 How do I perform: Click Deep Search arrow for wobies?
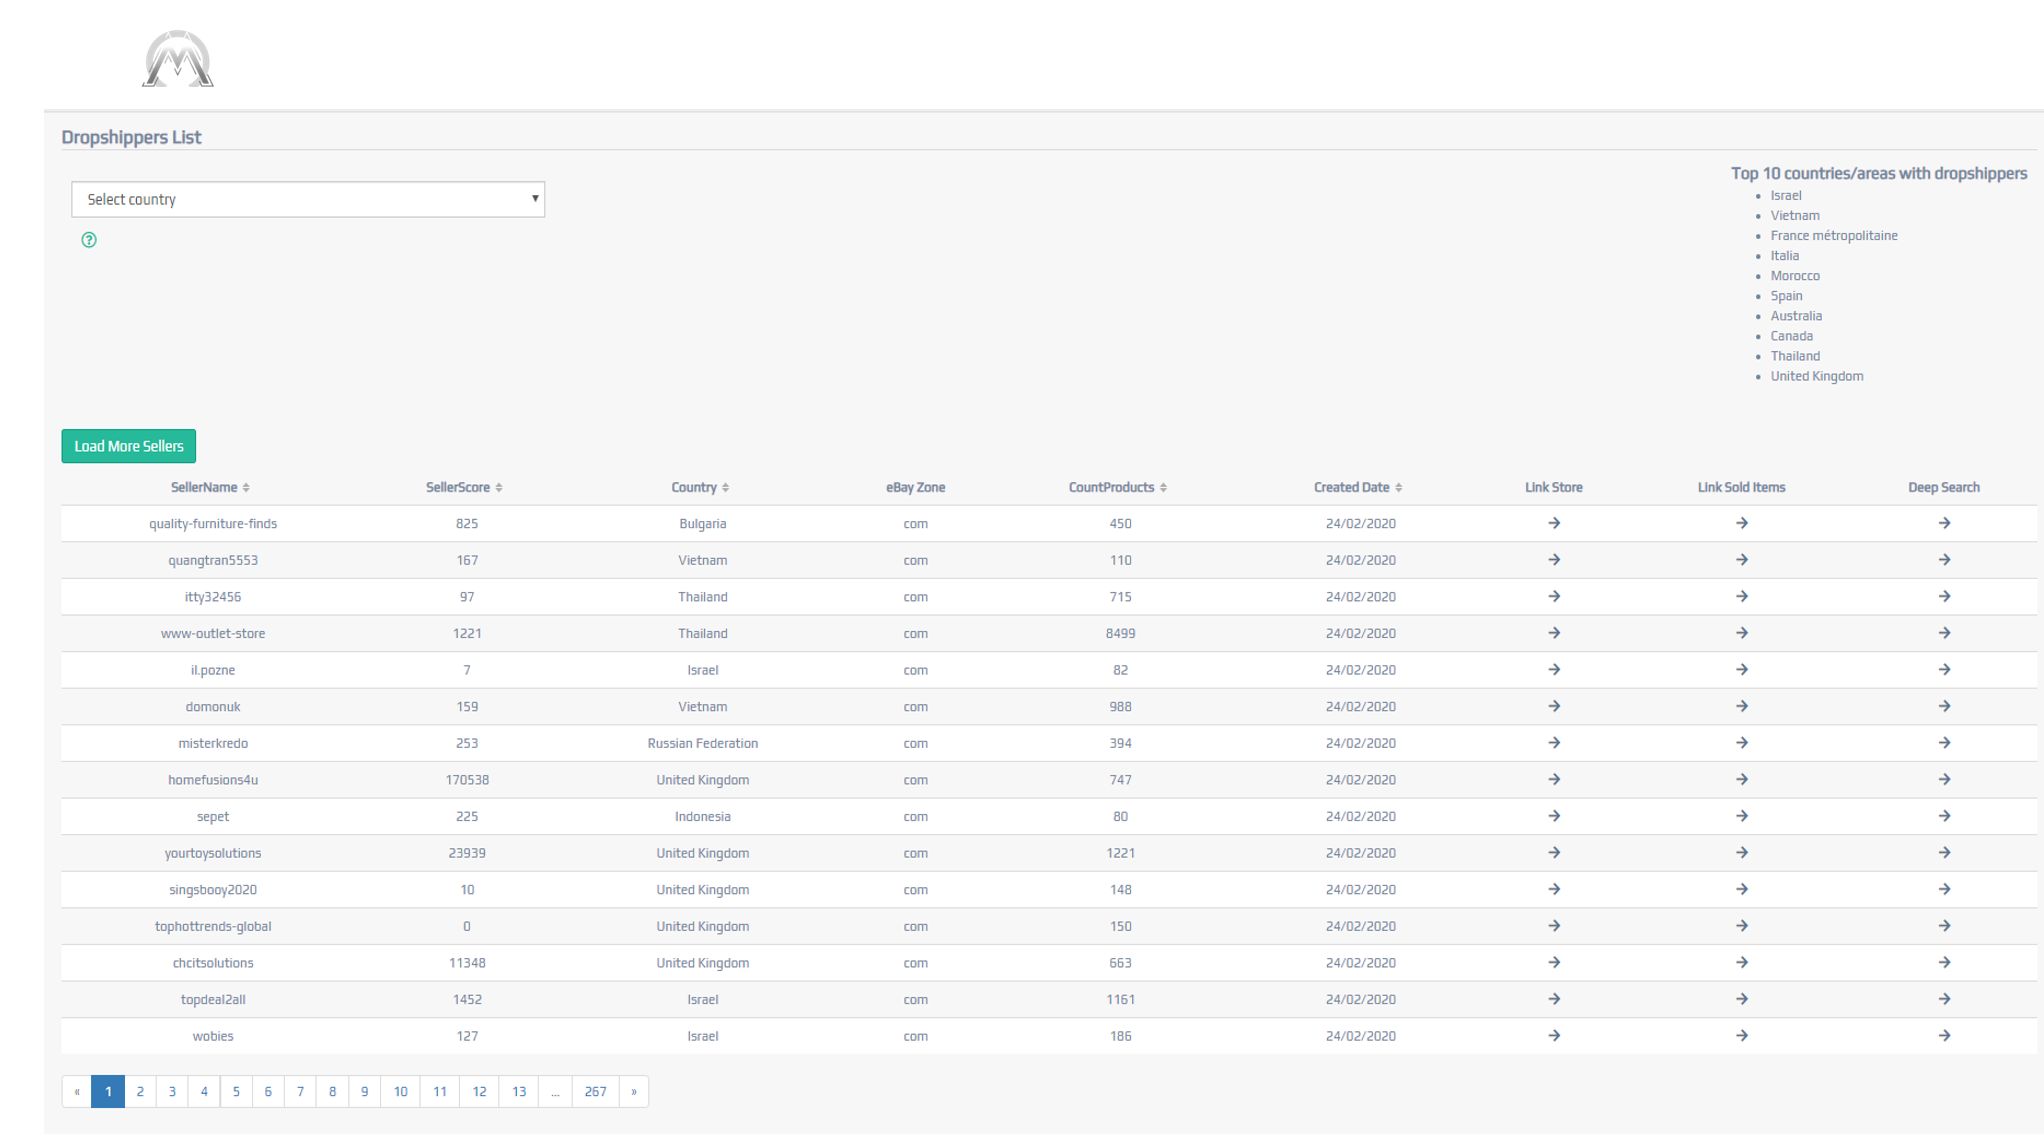click(1944, 1036)
